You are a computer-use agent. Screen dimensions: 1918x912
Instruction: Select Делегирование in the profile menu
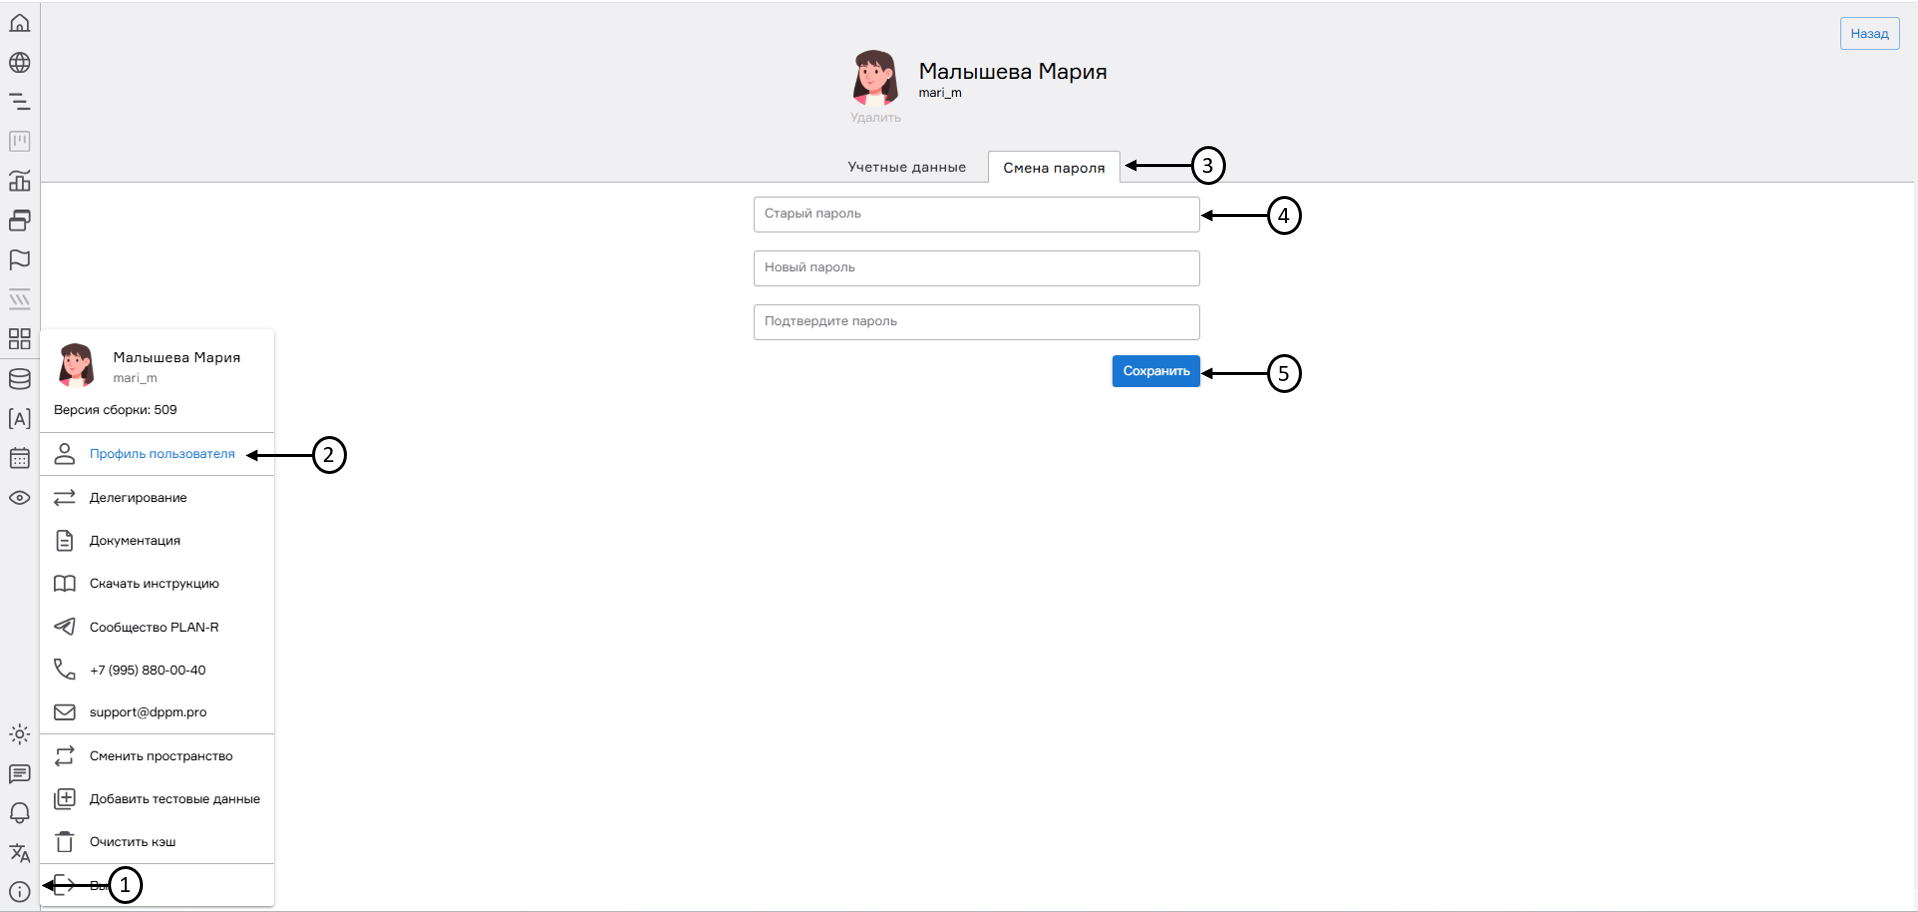tap(137, 497)
